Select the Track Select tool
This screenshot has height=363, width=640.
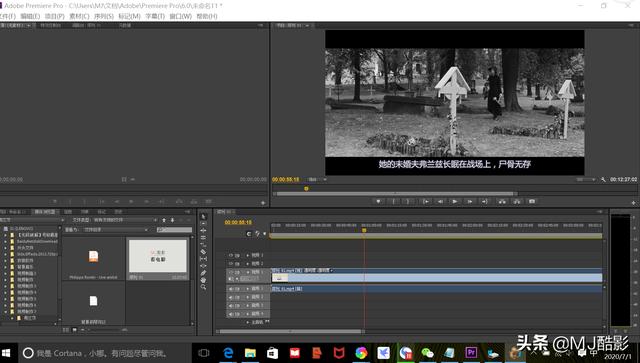click(x=203, y=223)
